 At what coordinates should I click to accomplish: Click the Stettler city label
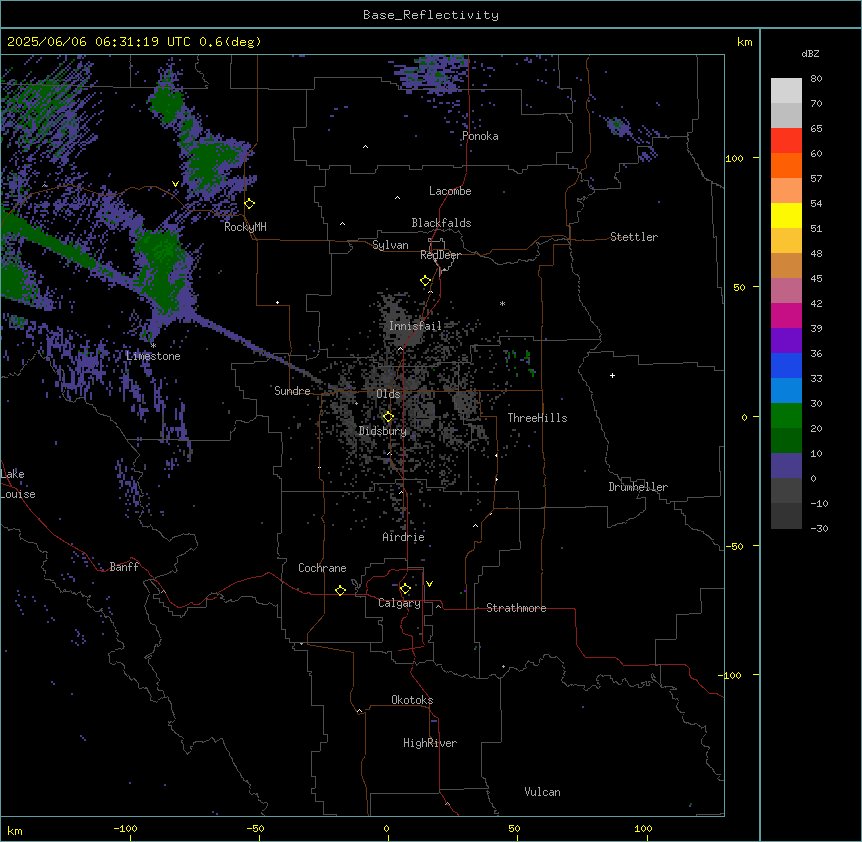pyautogui.click(x=634, y=237)
